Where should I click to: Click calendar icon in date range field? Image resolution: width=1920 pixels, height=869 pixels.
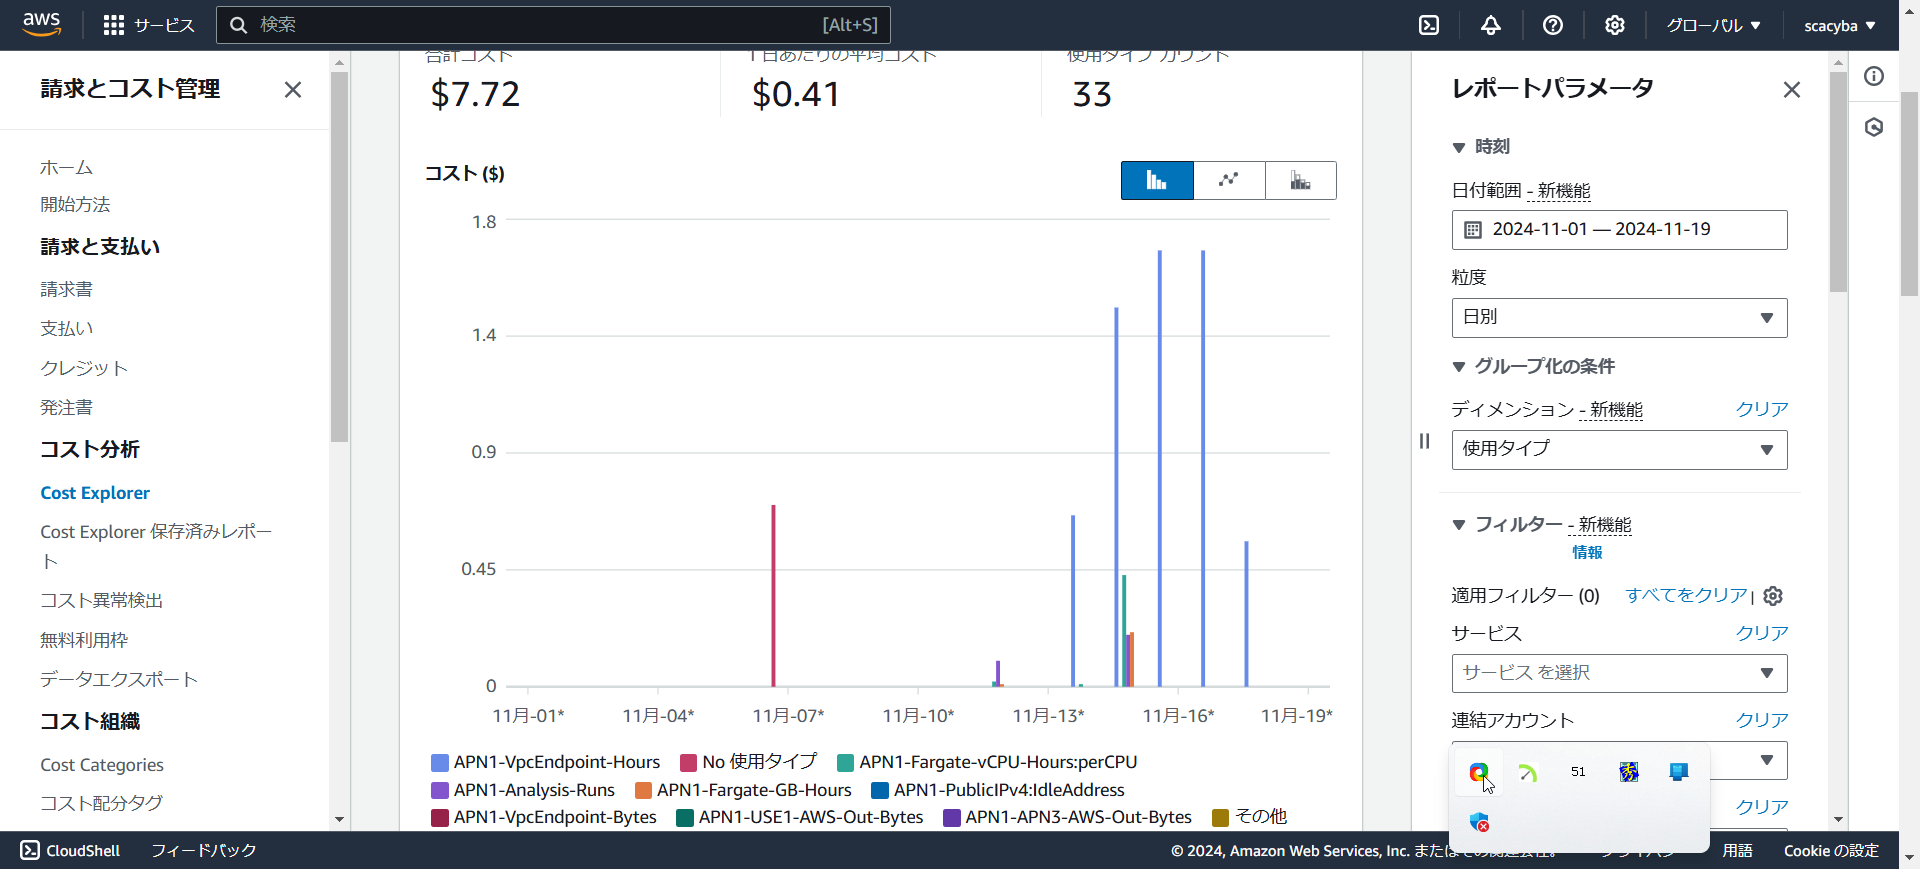pyautogui.click(x=1473, y=230)
